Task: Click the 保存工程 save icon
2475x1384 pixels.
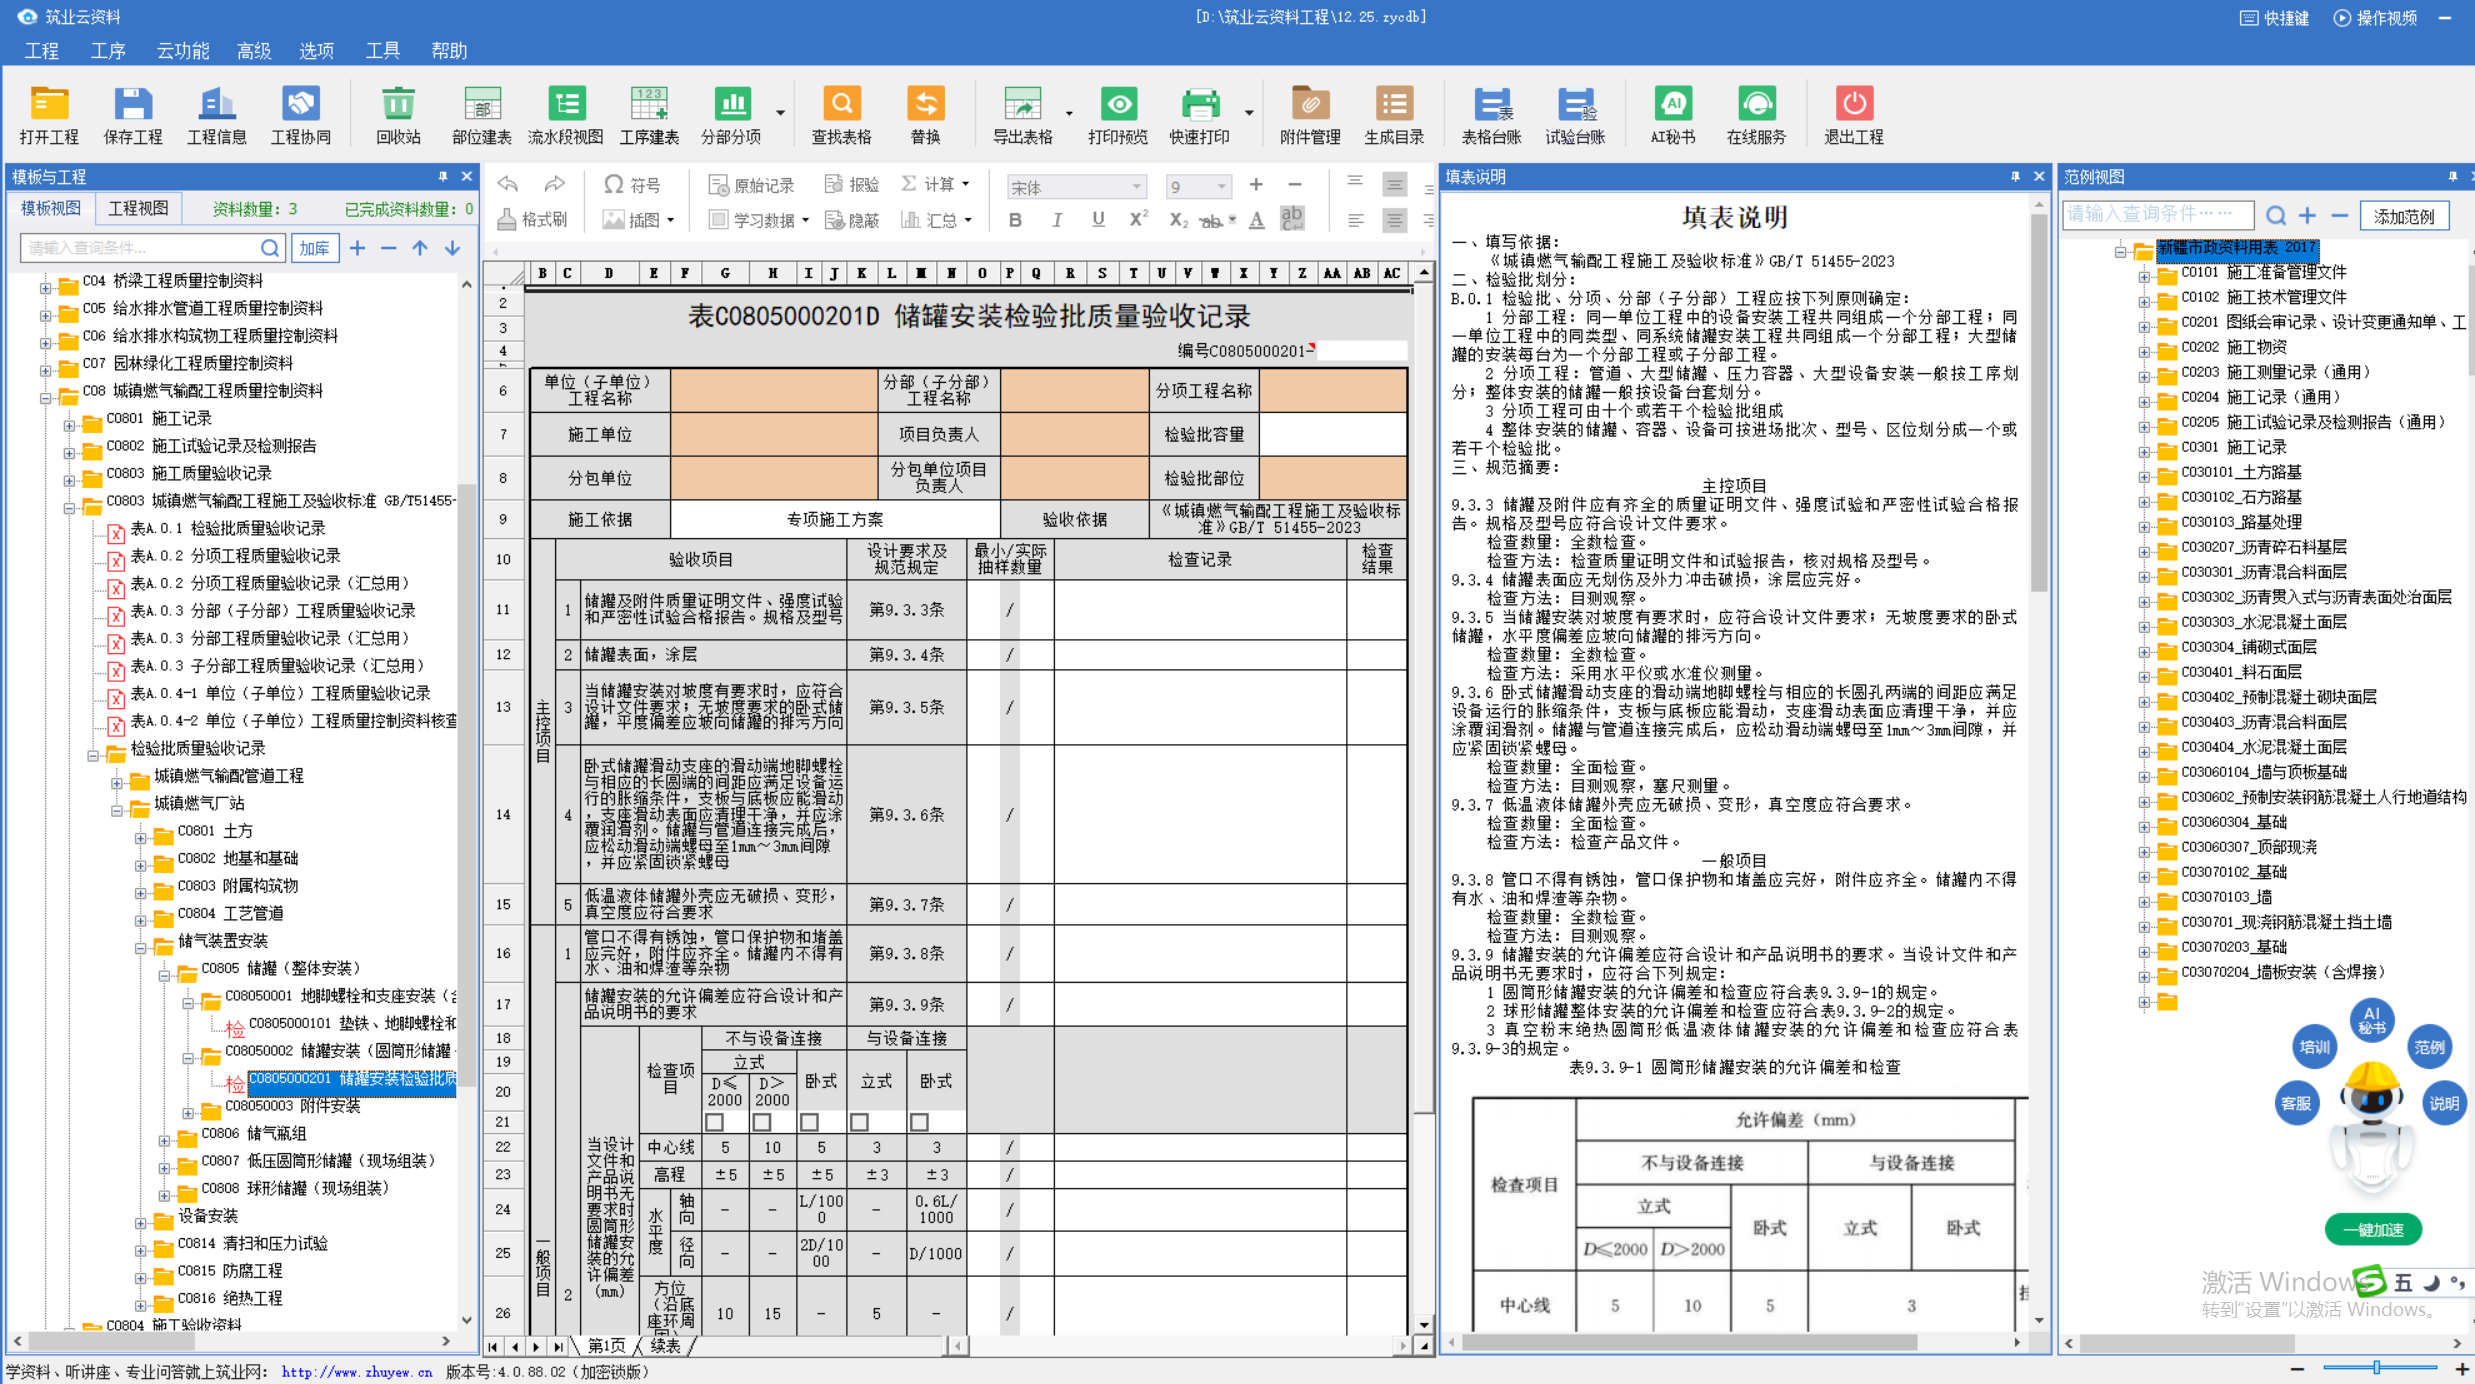Action: tap(132, 105)
